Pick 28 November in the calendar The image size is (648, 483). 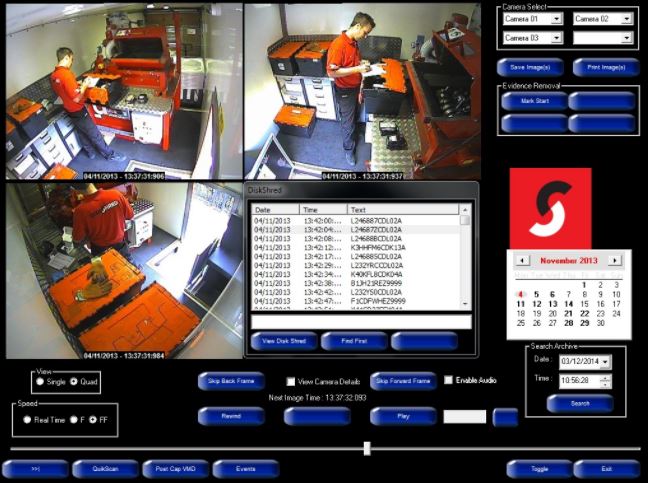(x=569, y=323)
